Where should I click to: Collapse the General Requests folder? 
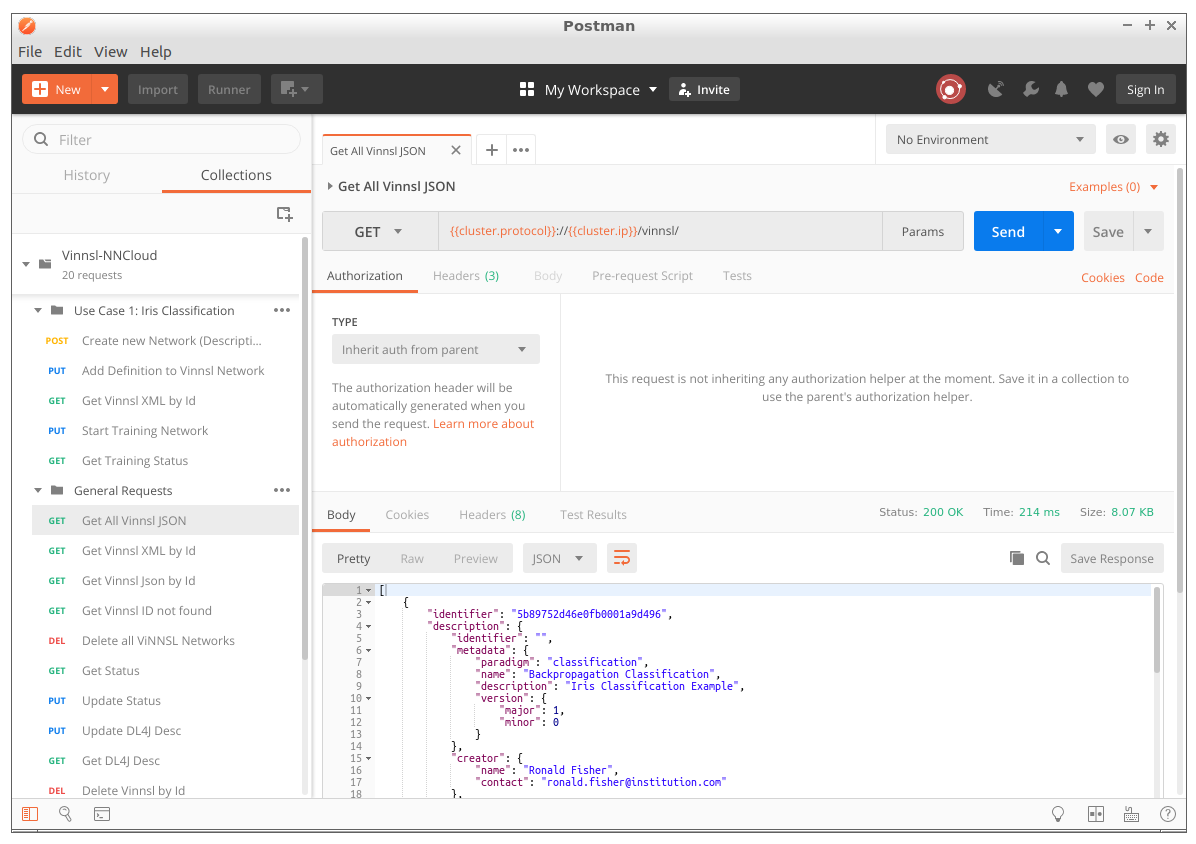click(37, 490)
